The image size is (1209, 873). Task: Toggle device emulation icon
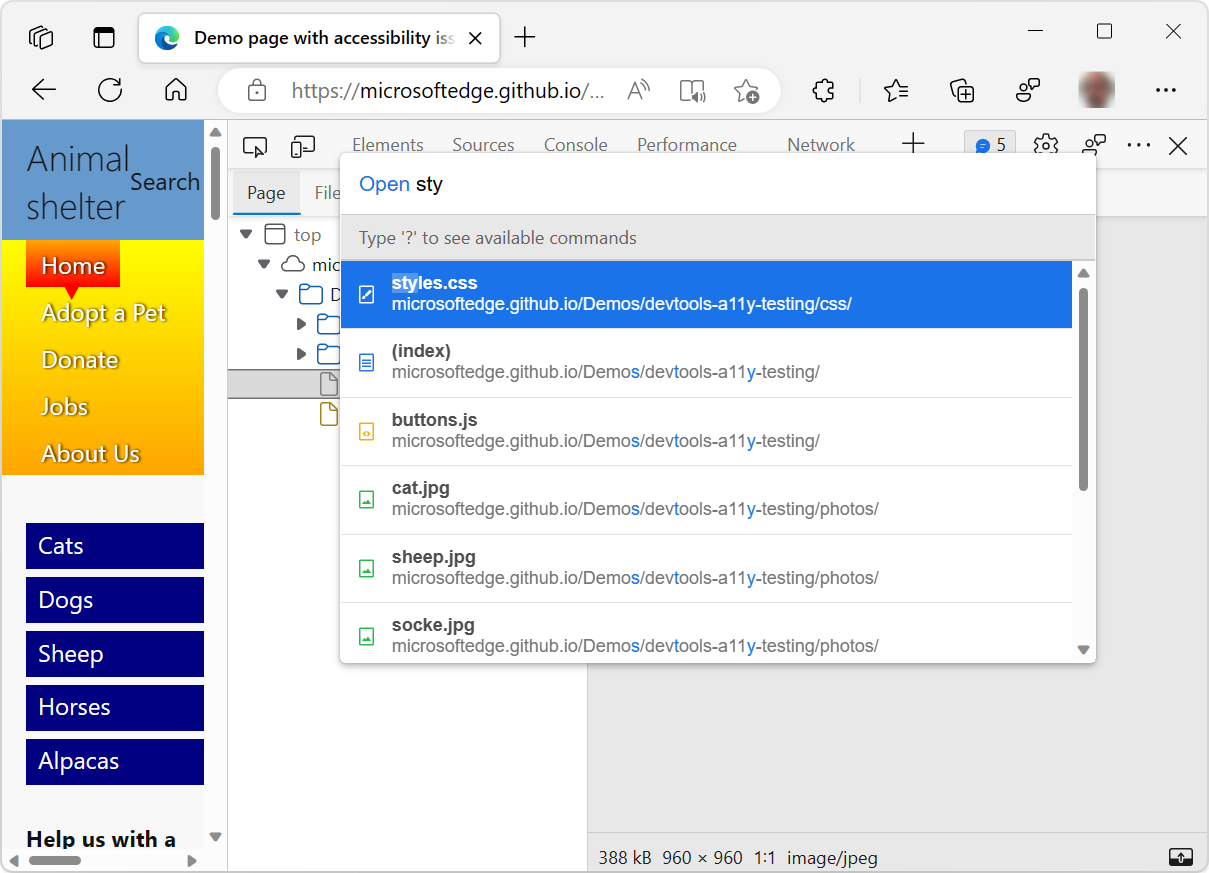point(303,147)
